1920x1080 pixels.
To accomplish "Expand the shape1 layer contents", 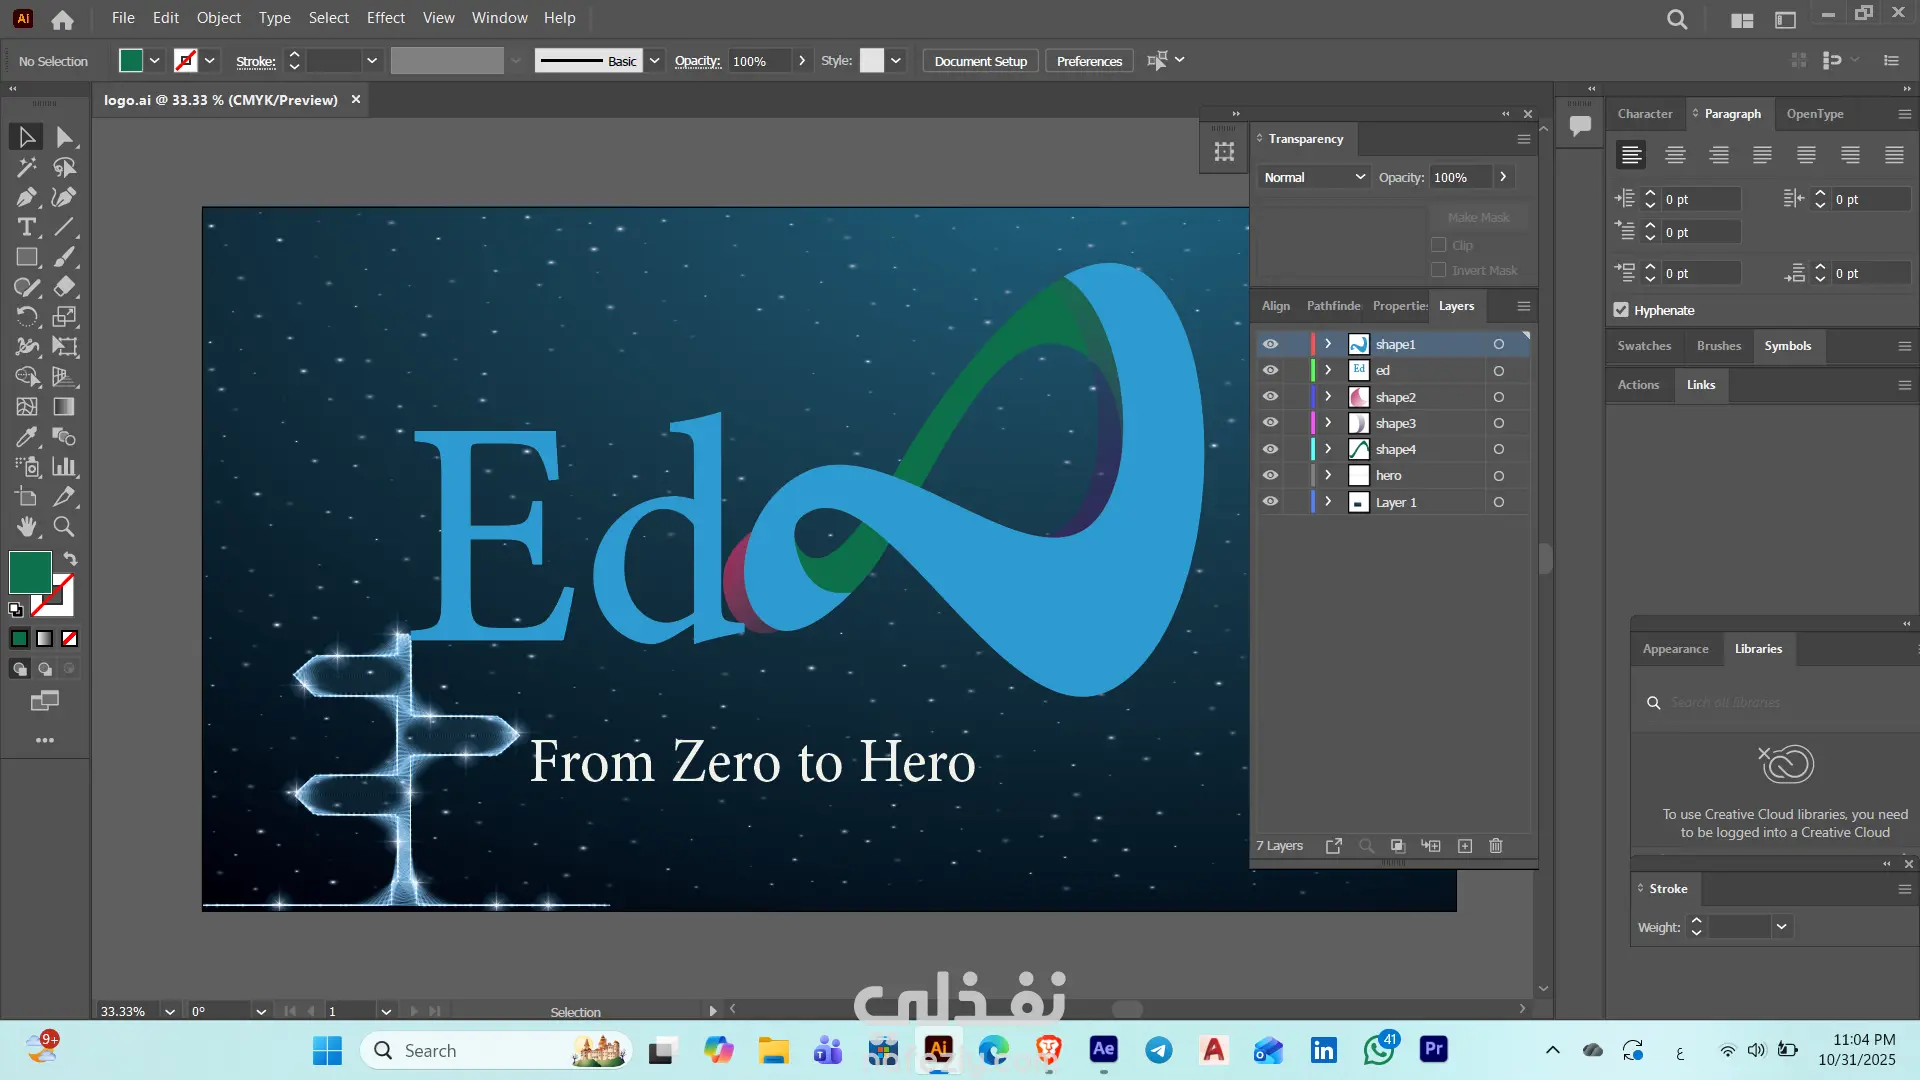I will [1328, 344].
